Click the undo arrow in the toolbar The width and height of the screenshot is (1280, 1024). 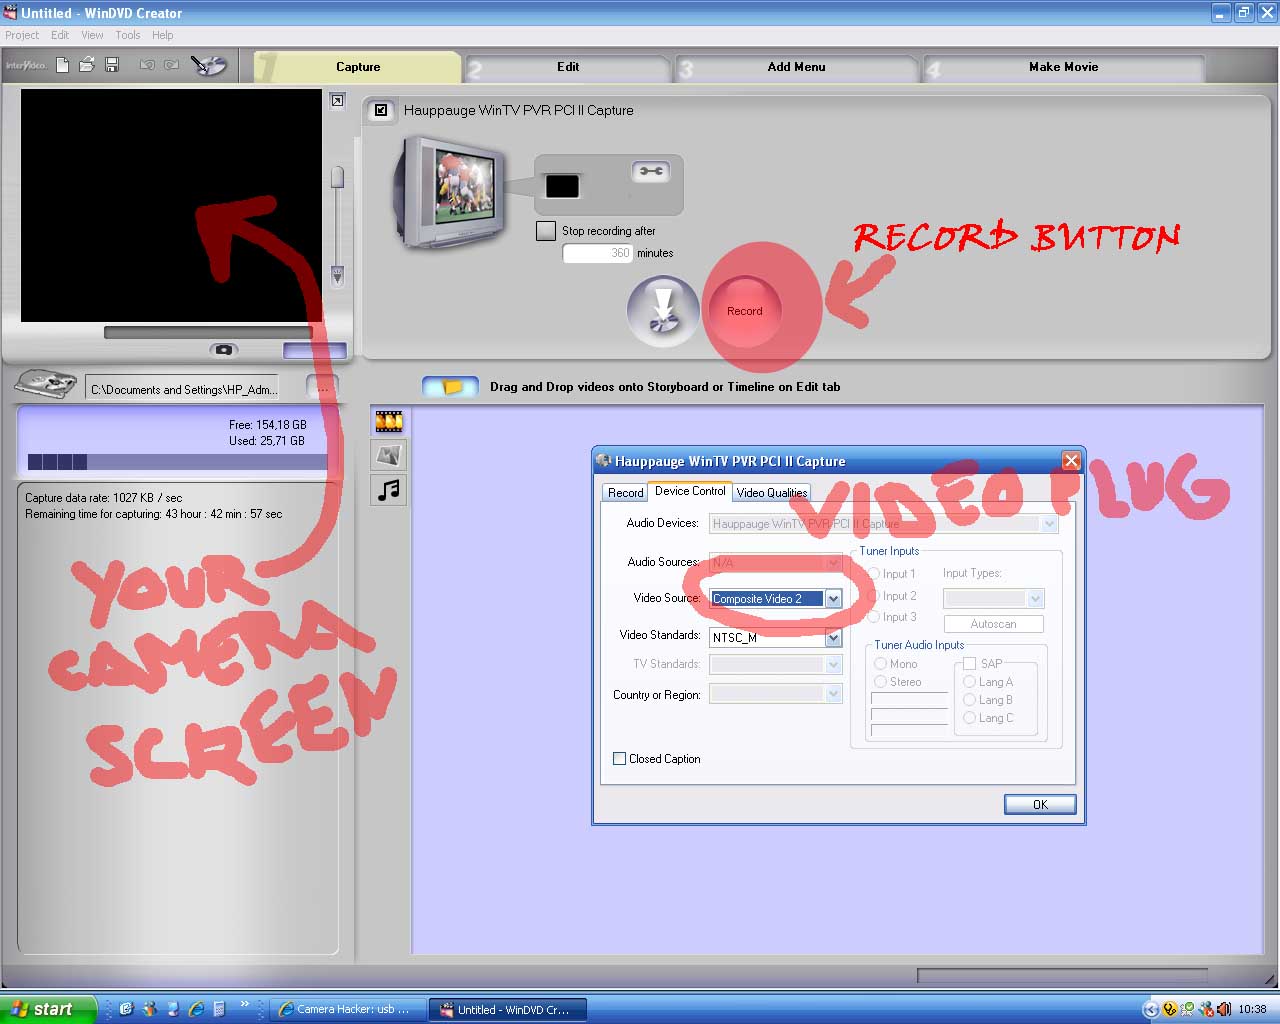click(x=147, y=65)
